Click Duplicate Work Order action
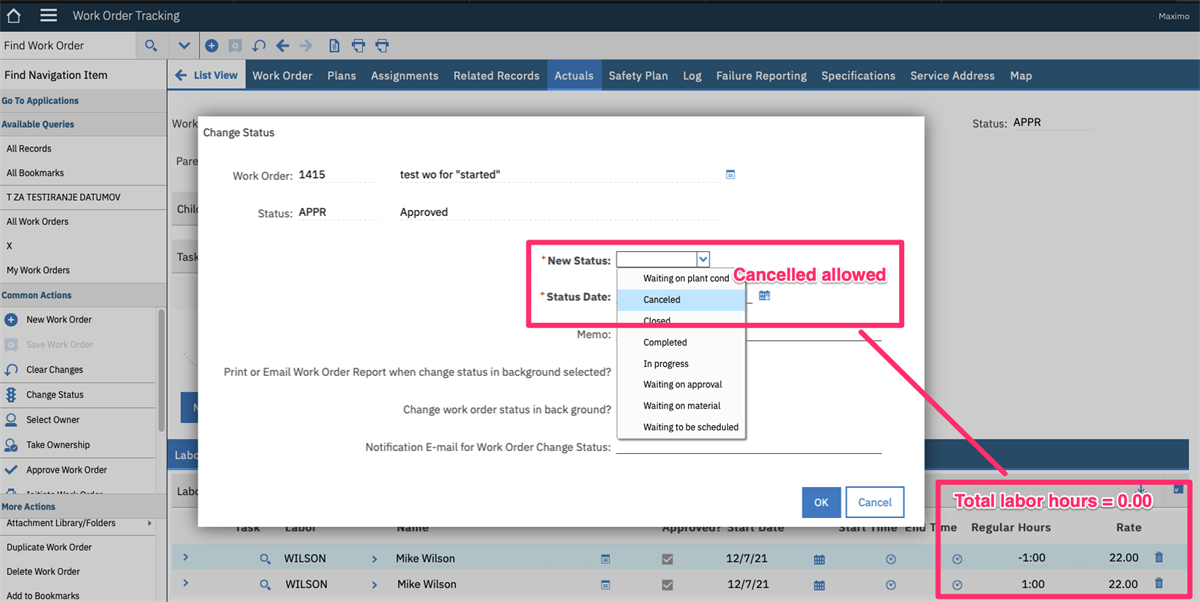Image resolution: width=1200 pixels, height=602 pixels. [x=49, y=548]
